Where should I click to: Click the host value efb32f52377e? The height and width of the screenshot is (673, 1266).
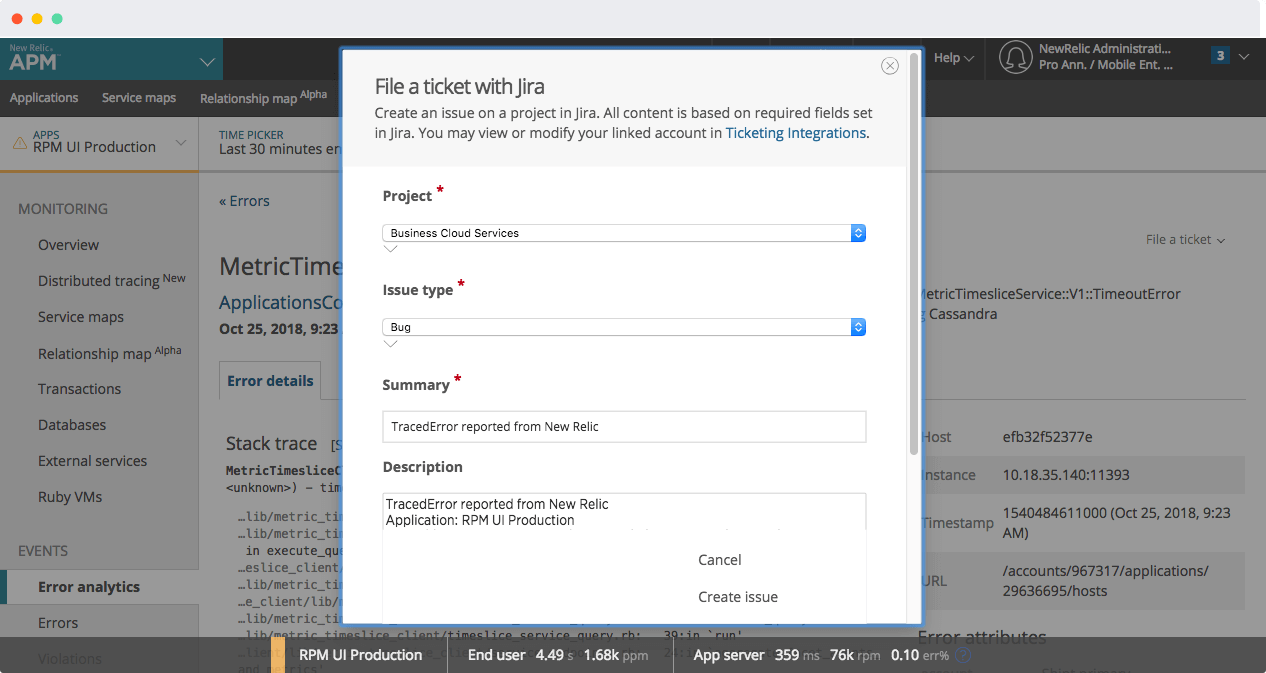point(1047,437)
